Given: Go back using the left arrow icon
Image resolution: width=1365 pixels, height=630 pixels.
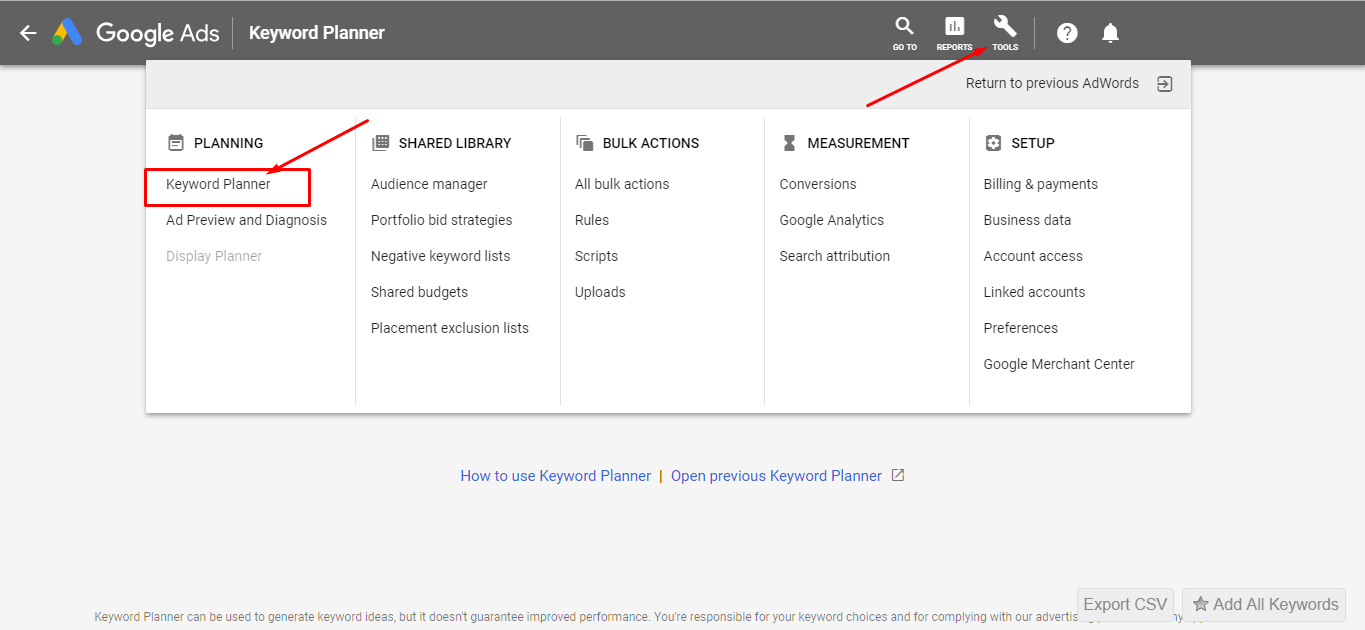Looking at the screenshot, I should [x=28, y=33].
